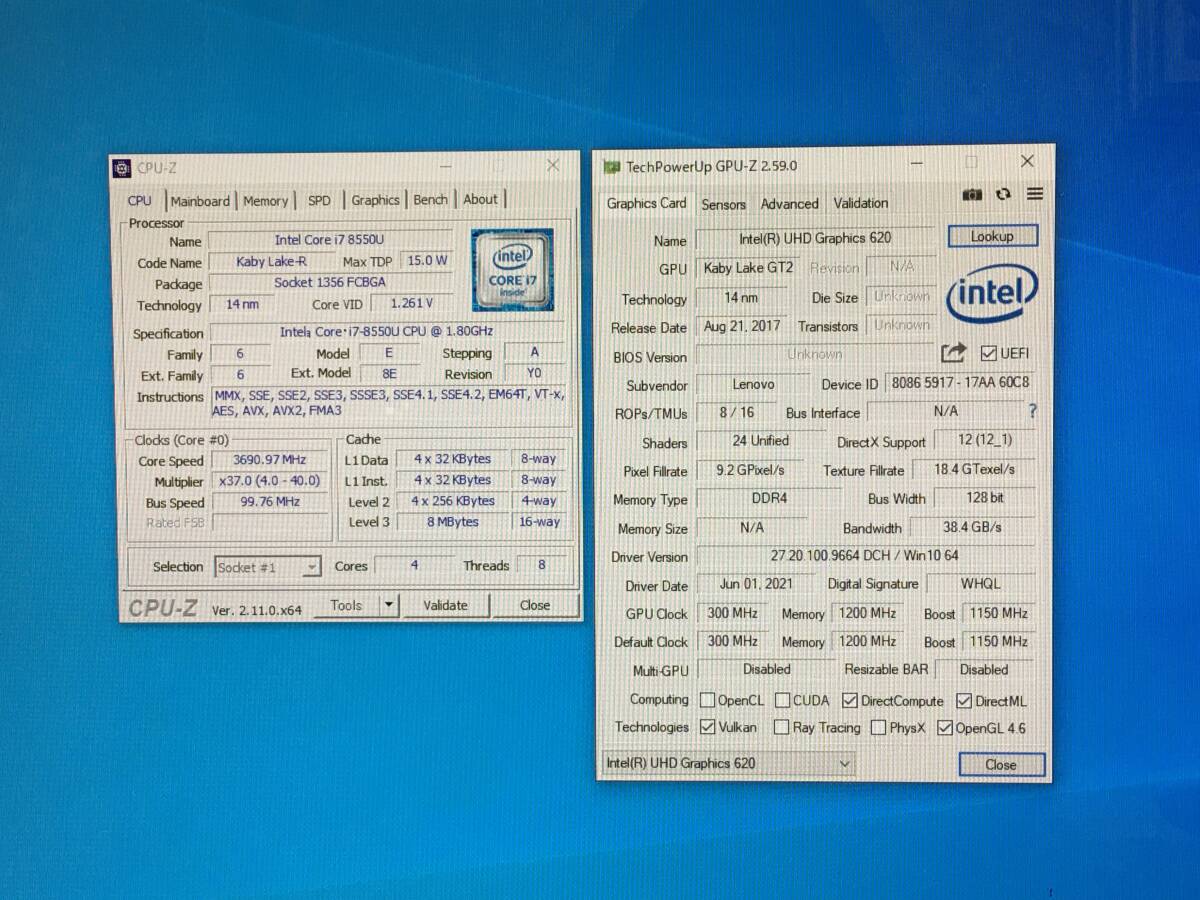The image size is (1200, 900).
Task: Open the Validation tab in GPU-Z
Action: pyautogui.click(x=860, y=203)
